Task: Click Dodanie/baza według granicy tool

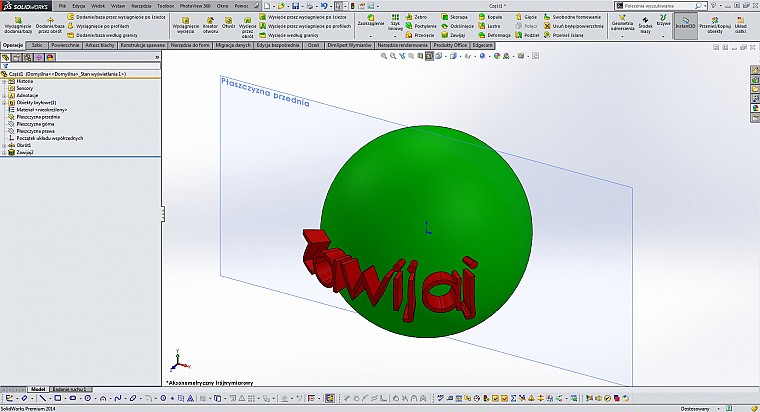Action: click(x=103, y=35)
